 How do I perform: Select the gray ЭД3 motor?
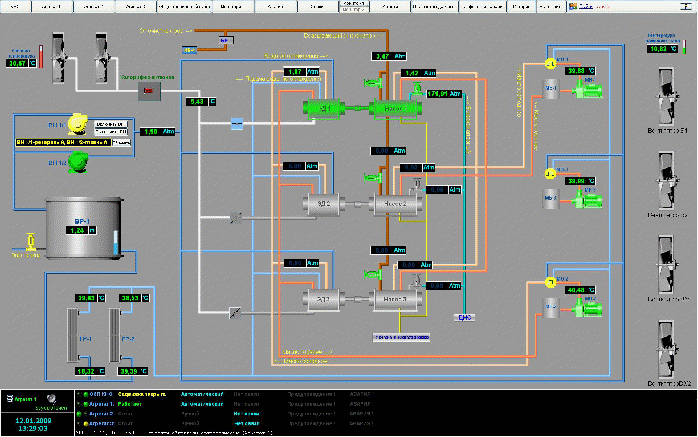(x=323, y=299)
